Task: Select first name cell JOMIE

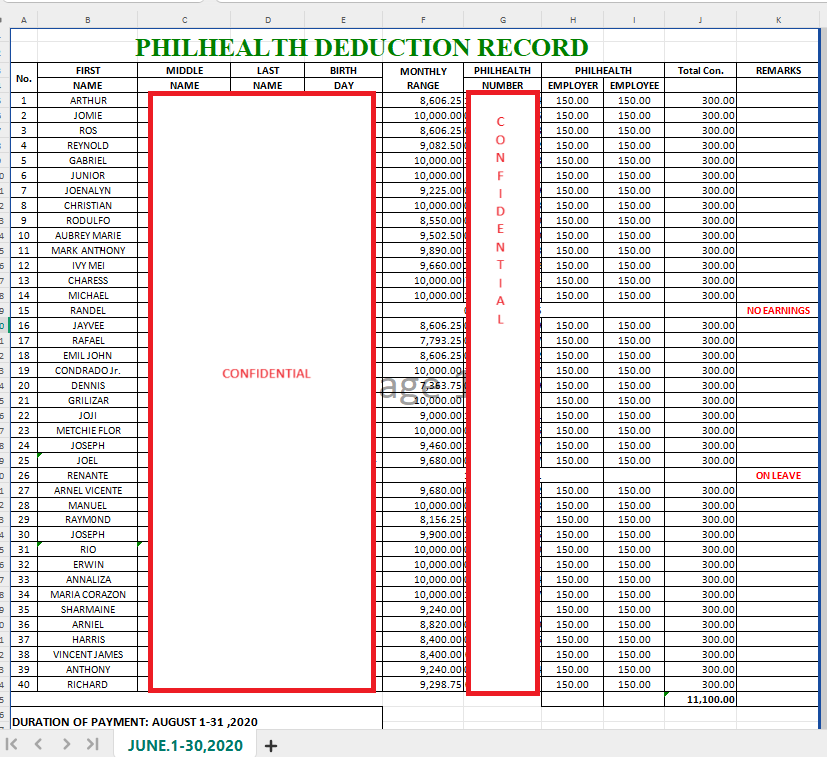Action: (x=88, y=116)
